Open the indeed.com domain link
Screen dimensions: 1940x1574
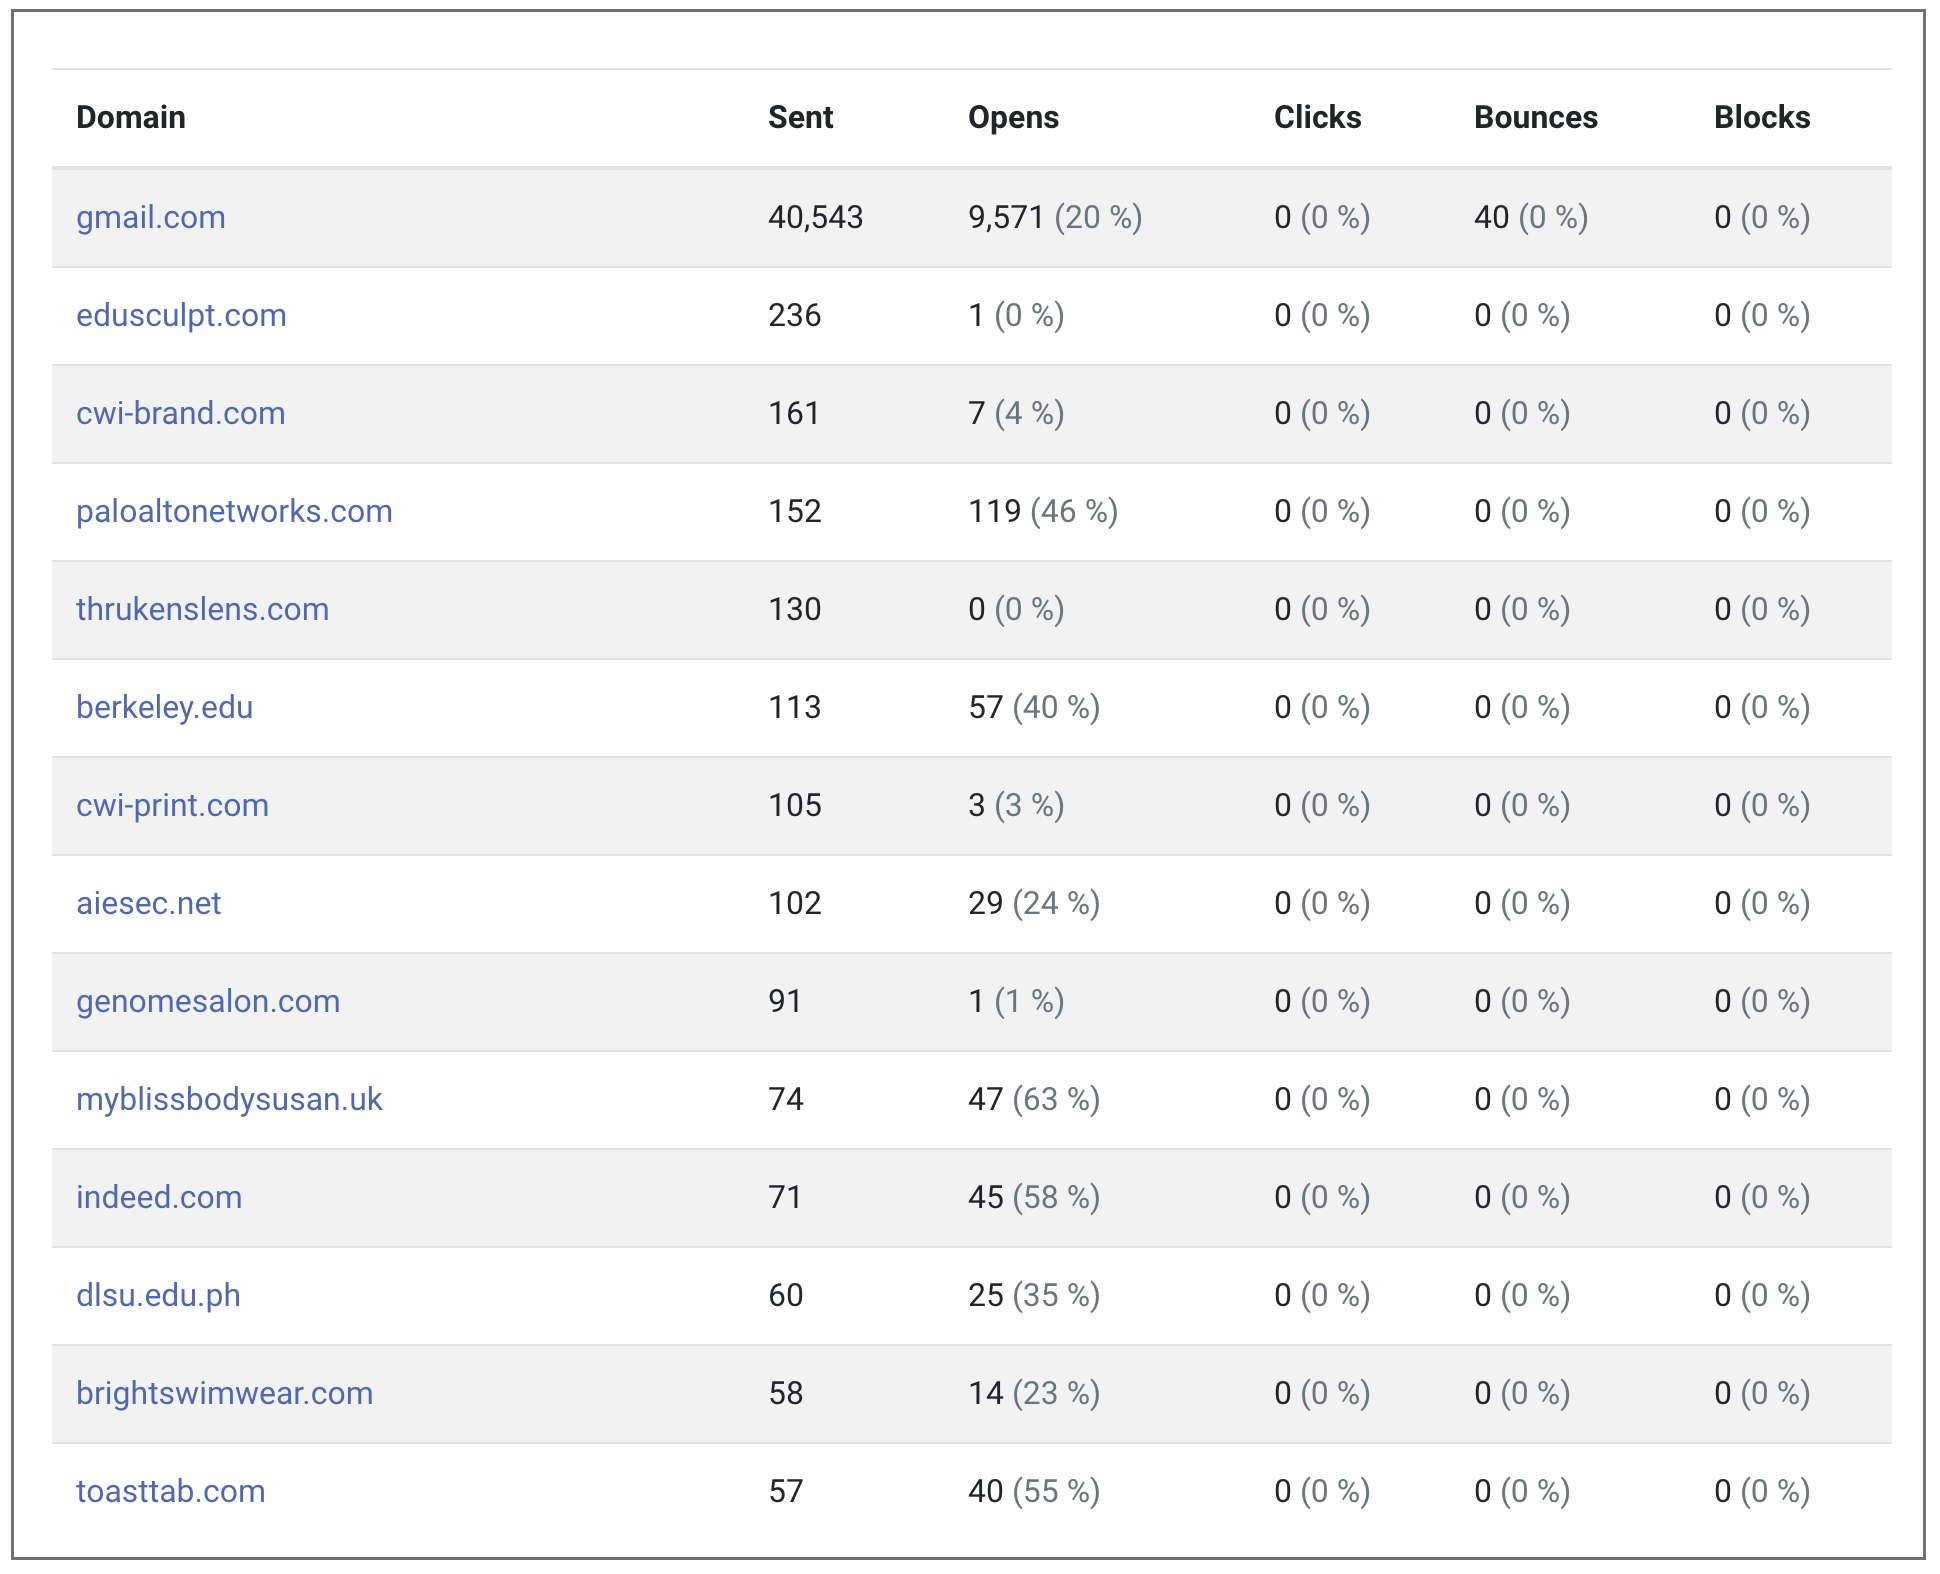[159, 1197]
